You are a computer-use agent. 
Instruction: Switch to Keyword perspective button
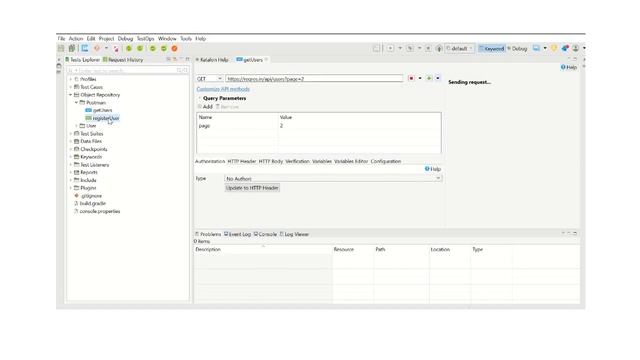click(x=491, y=49)
